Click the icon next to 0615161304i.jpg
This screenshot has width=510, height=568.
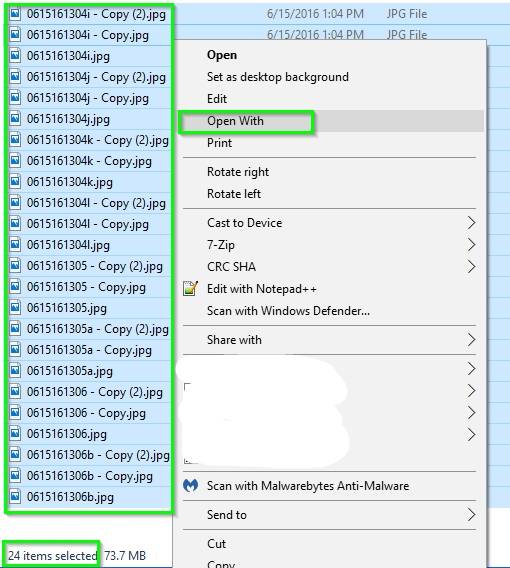[15, 56]
